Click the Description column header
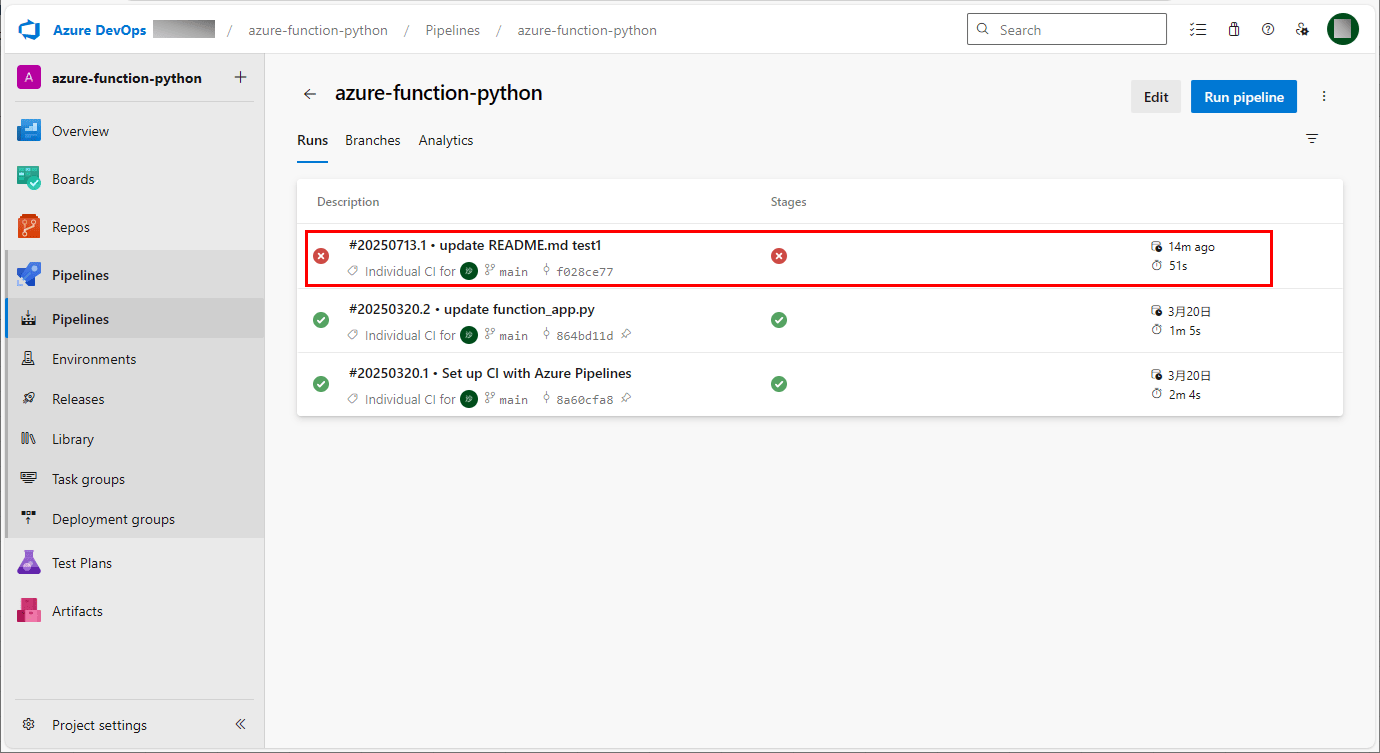 coord(348,202)
